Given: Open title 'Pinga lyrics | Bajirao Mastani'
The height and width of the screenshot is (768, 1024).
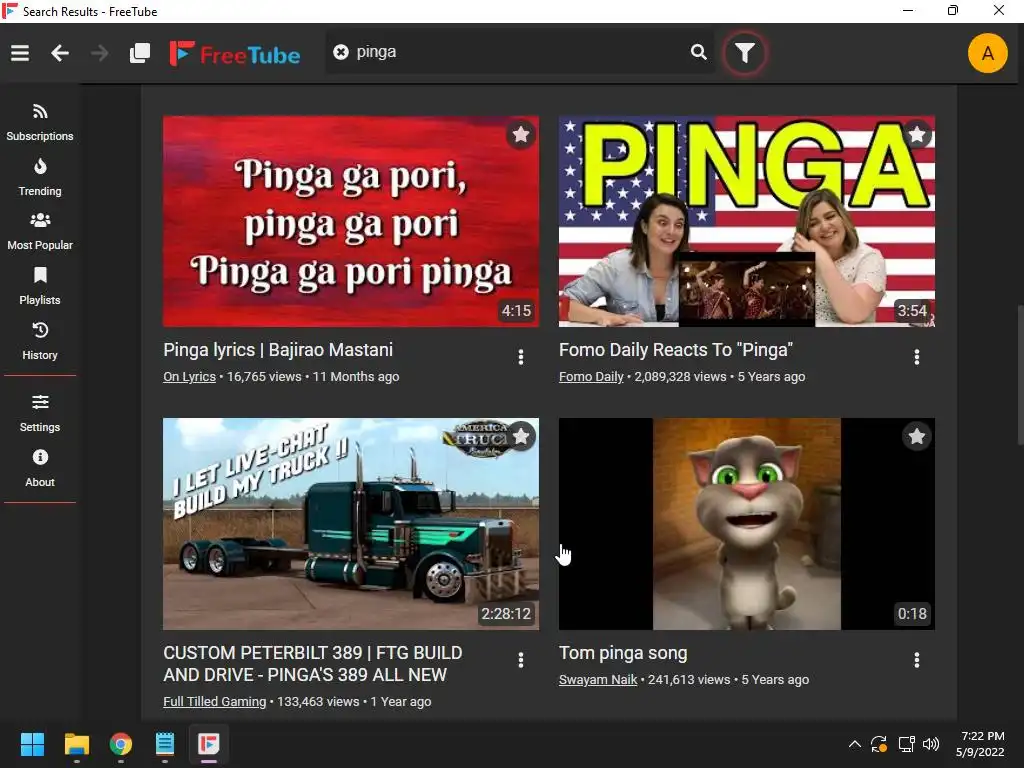Looking at the screenshot, I should (x=278, y=350).
